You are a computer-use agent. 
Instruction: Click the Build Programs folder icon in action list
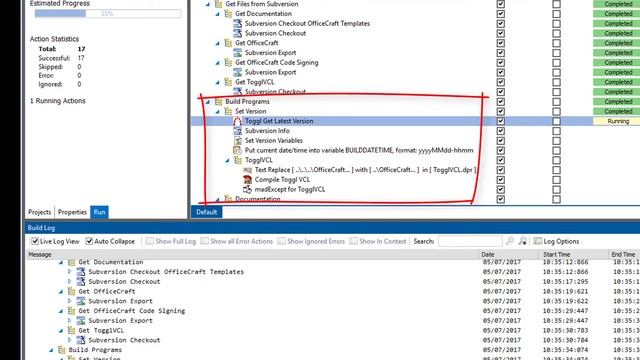[x=218, y=102]
